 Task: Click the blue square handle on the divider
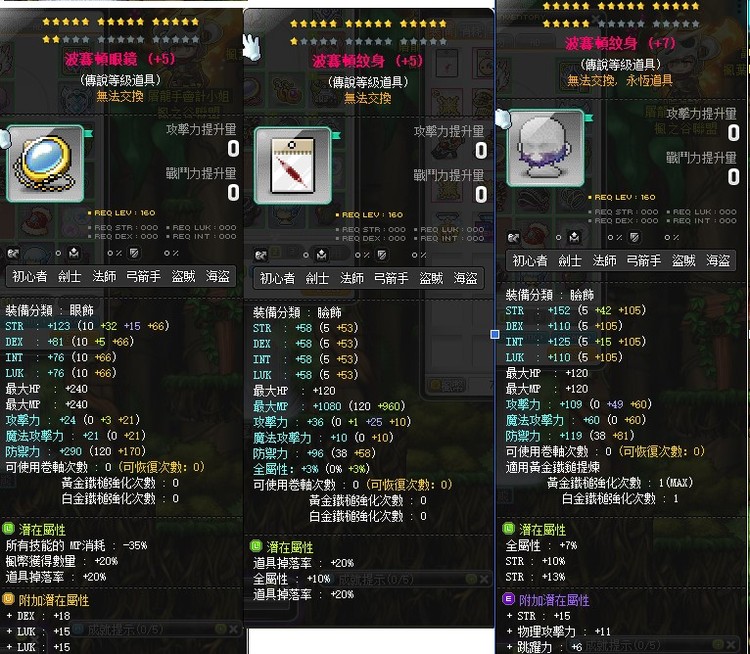pos(495,334)
